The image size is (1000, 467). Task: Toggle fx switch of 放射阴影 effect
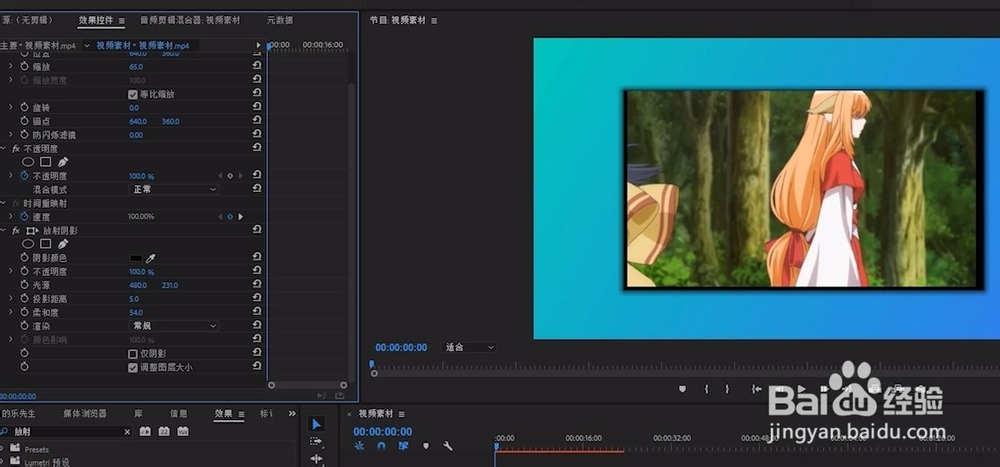click(x=16, y=230)
